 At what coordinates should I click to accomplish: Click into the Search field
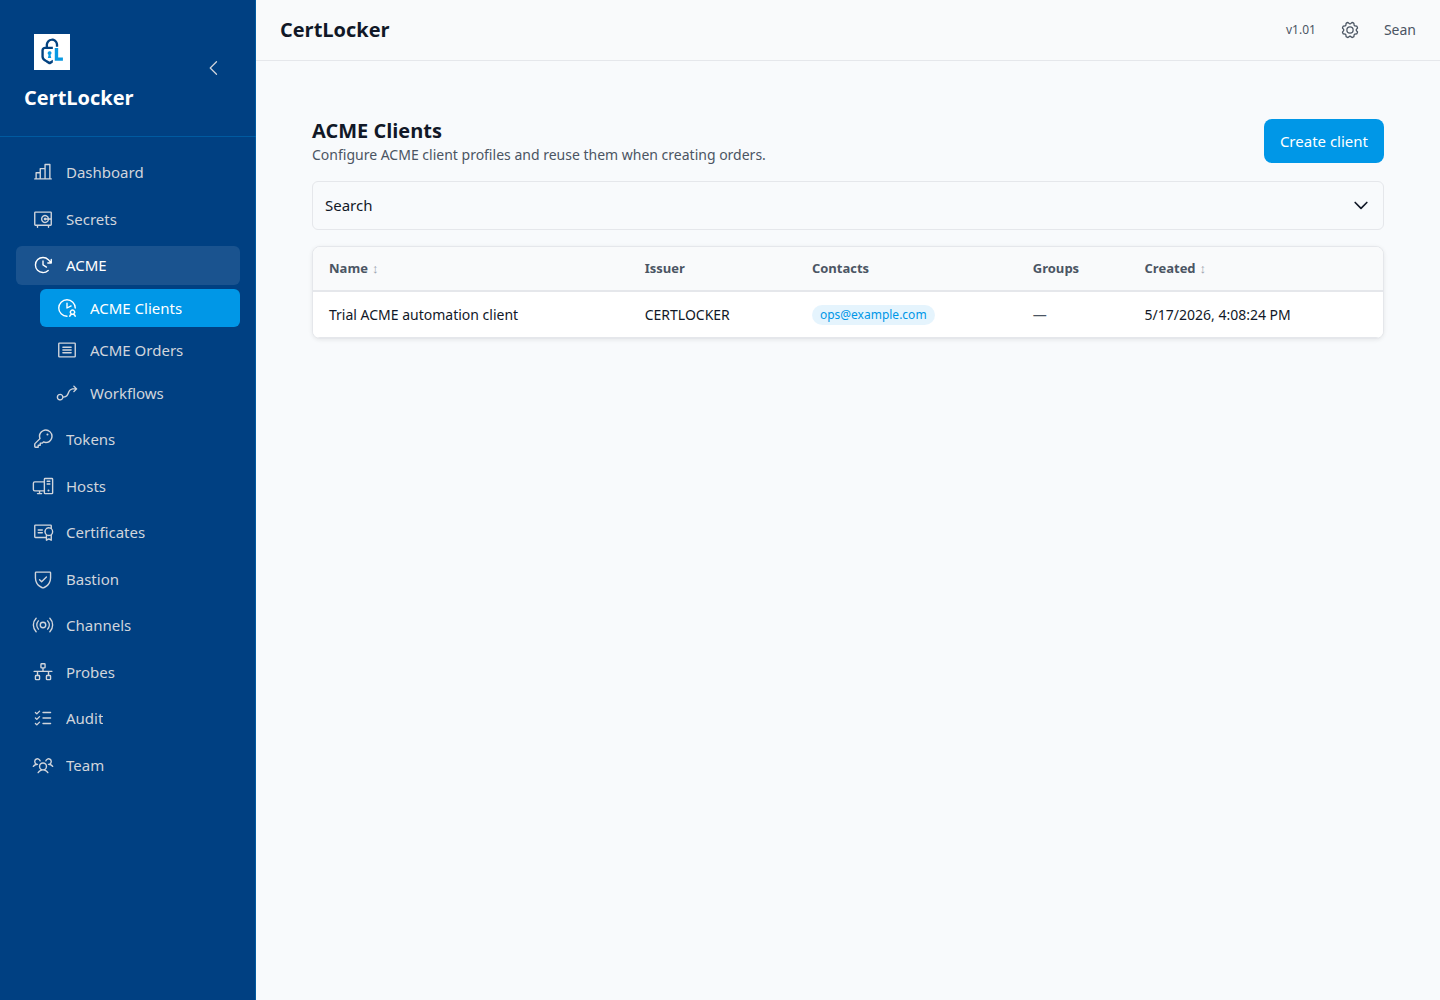[x=848, y=205]
